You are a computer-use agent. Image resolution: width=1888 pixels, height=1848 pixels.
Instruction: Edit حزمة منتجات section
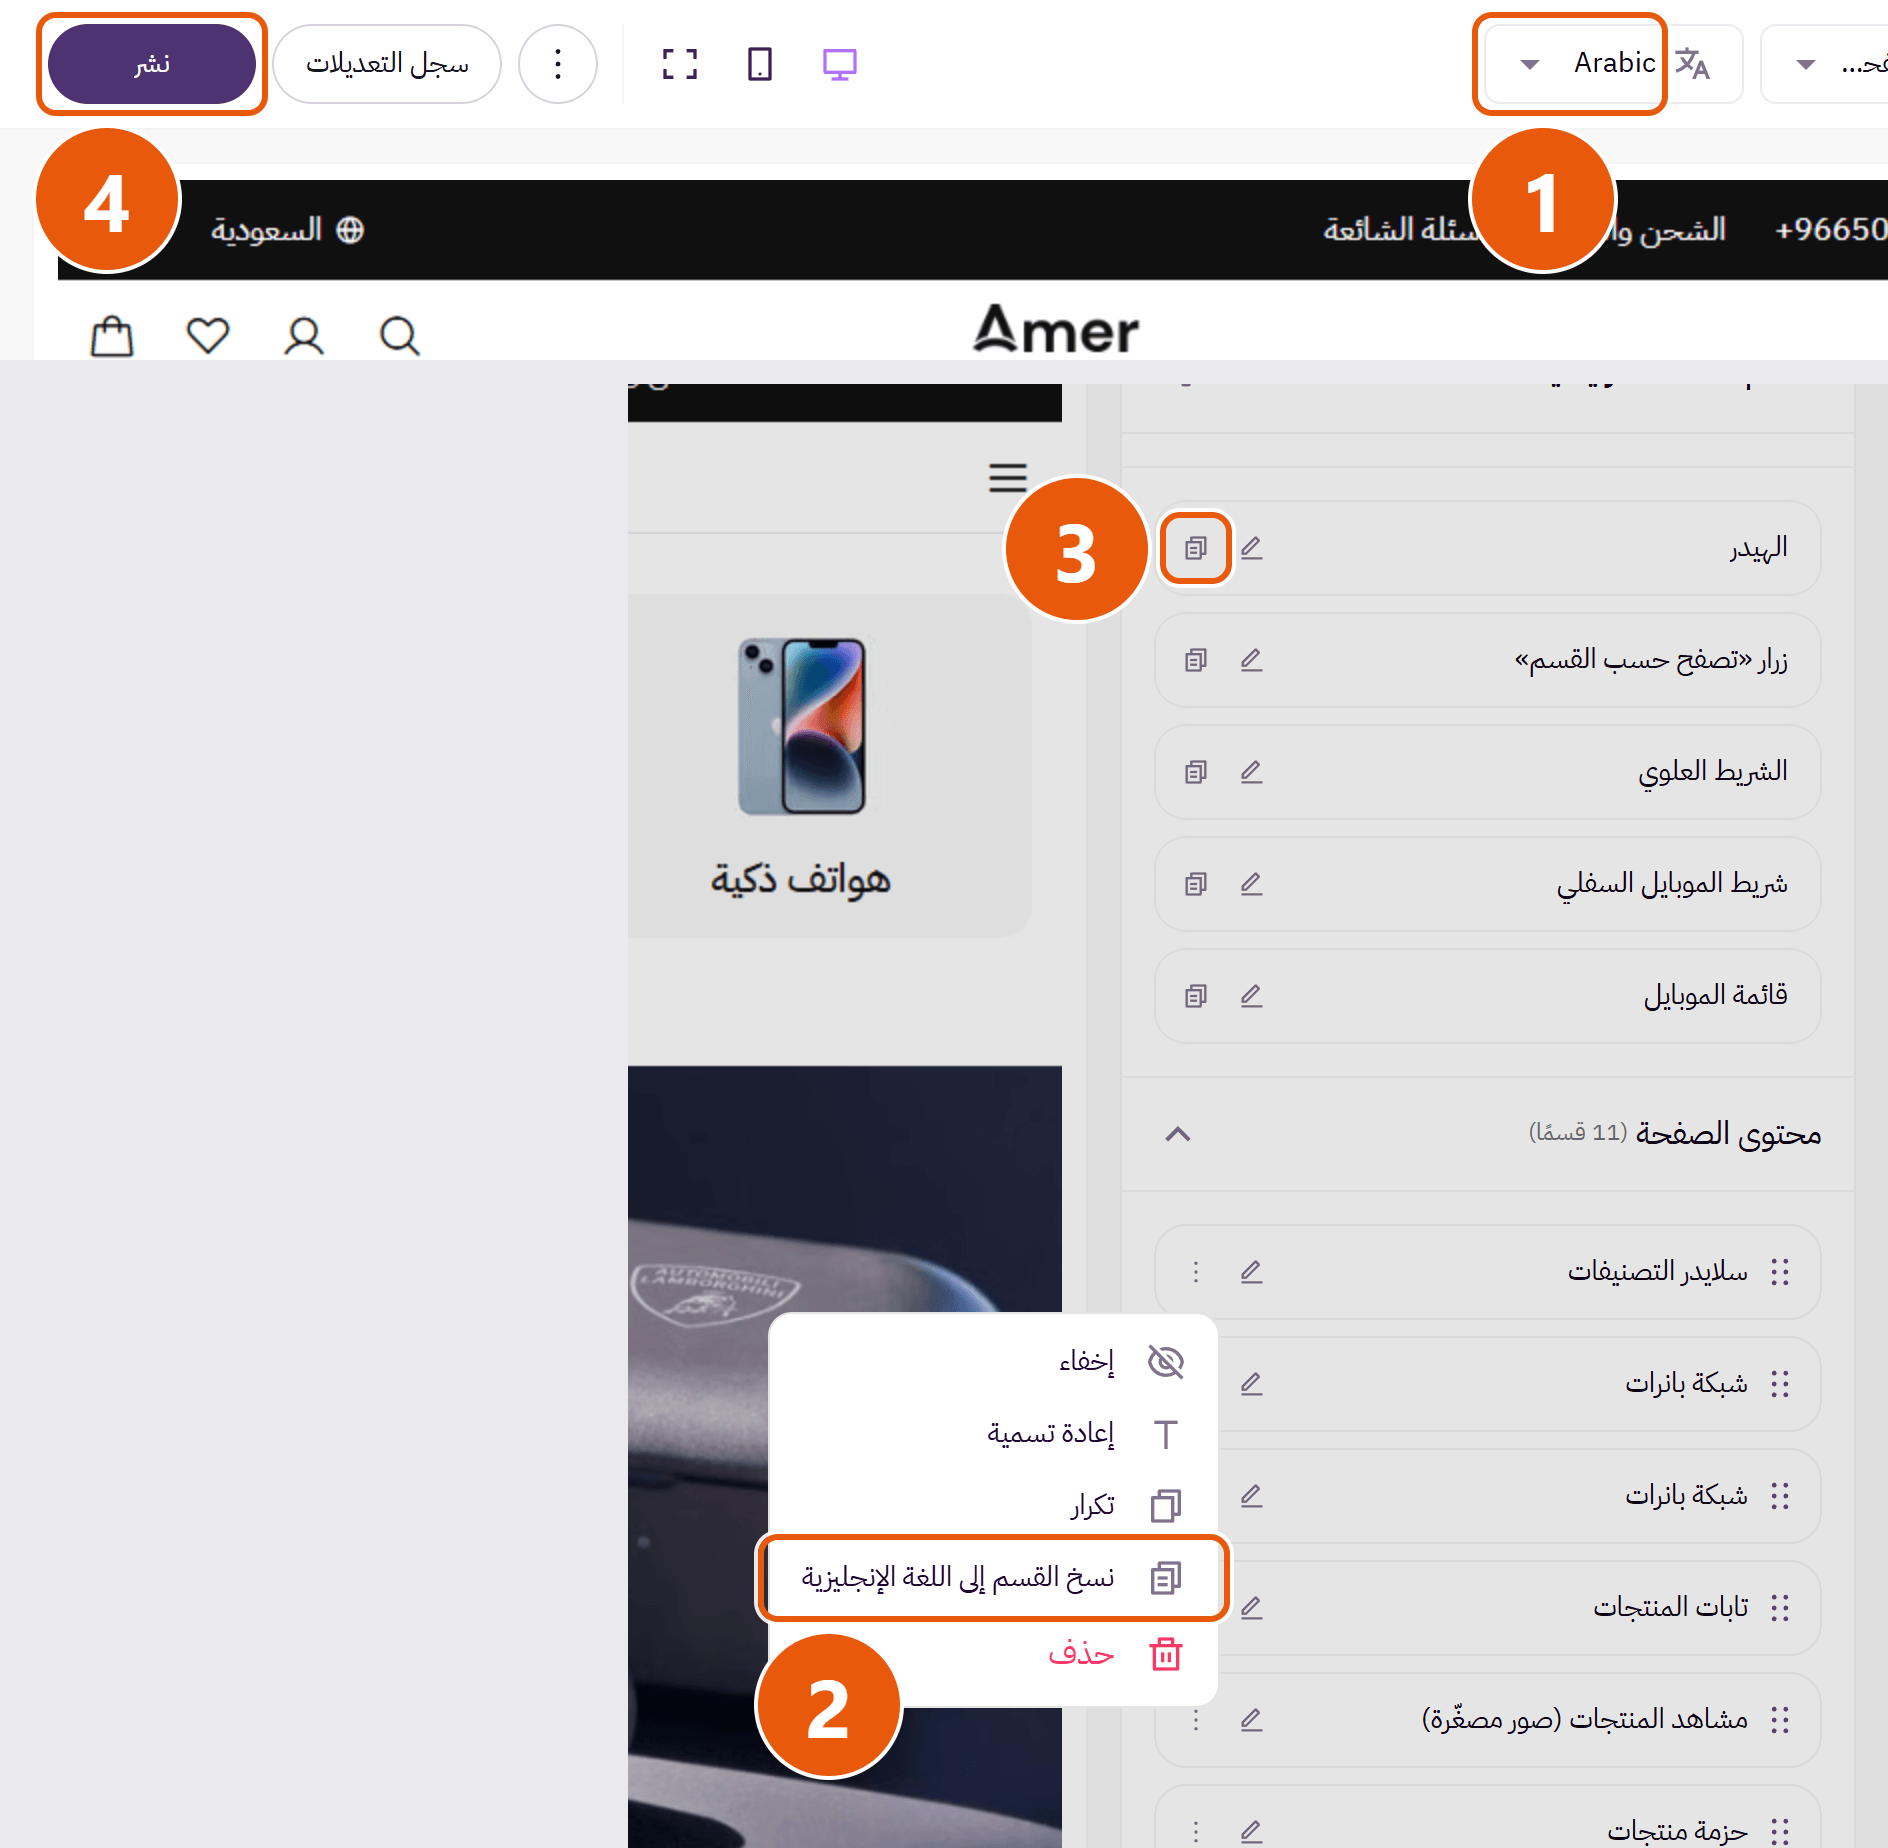pos(1252,1832)
